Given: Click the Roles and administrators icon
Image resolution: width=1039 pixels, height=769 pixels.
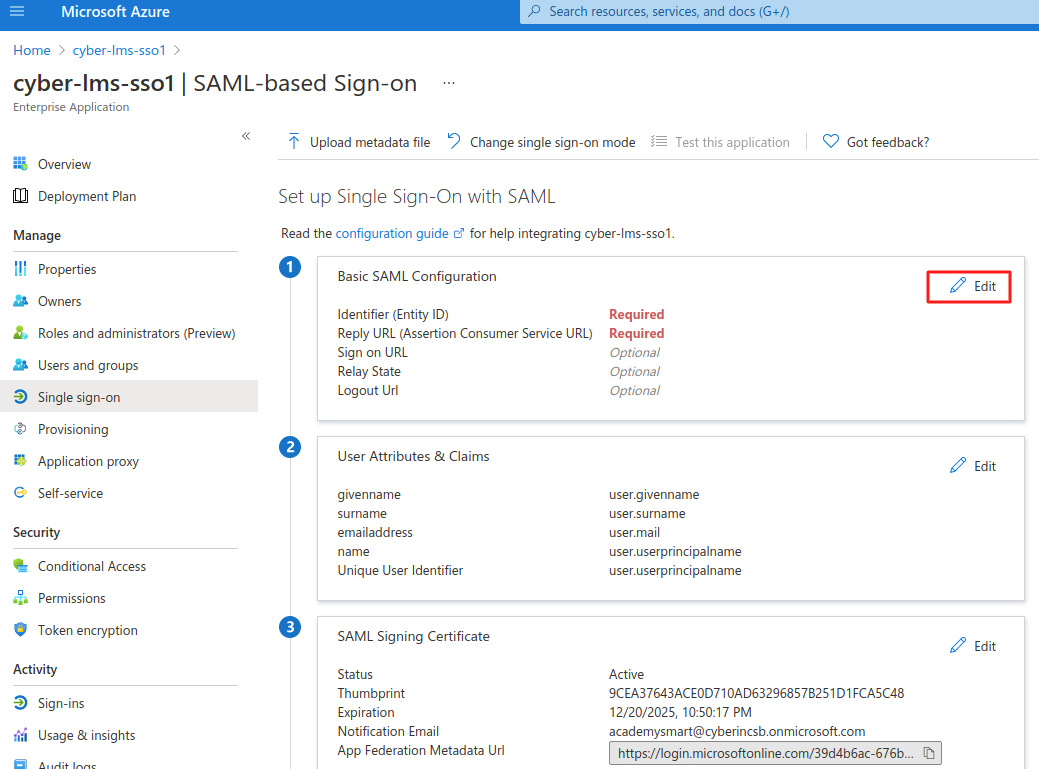Looking at the screenshot, I should (21, 333).
